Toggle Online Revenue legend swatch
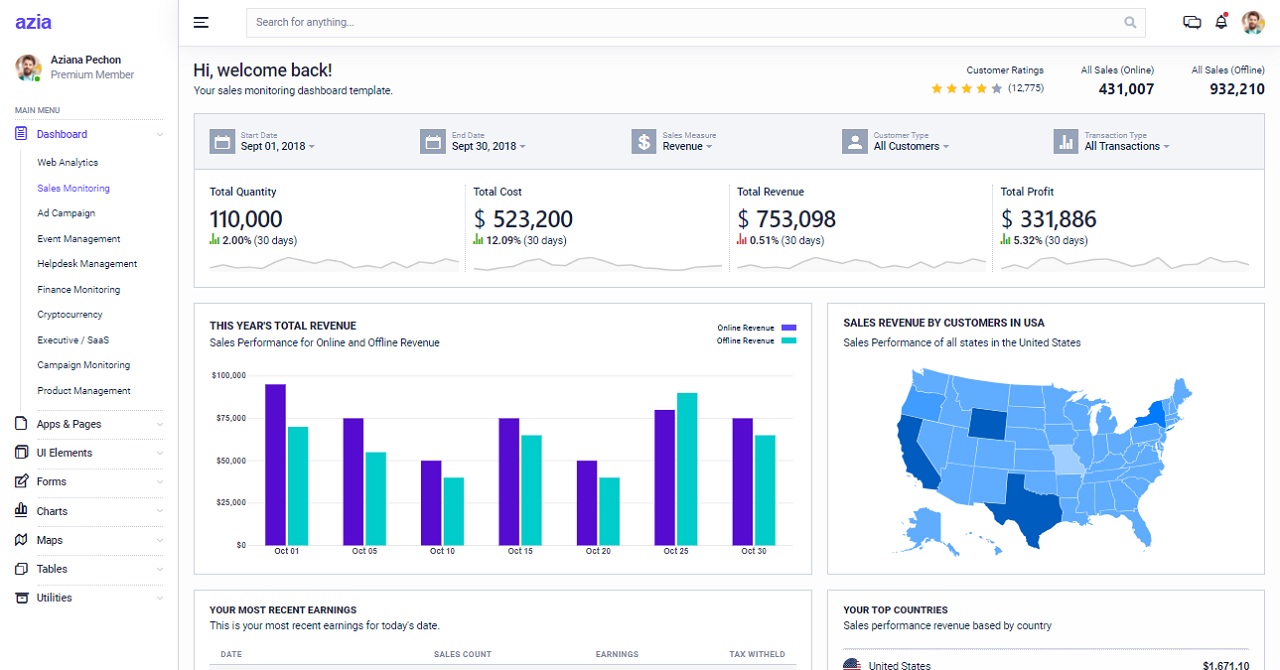This screenshot has height=670, width=1280. pos(789,328)
